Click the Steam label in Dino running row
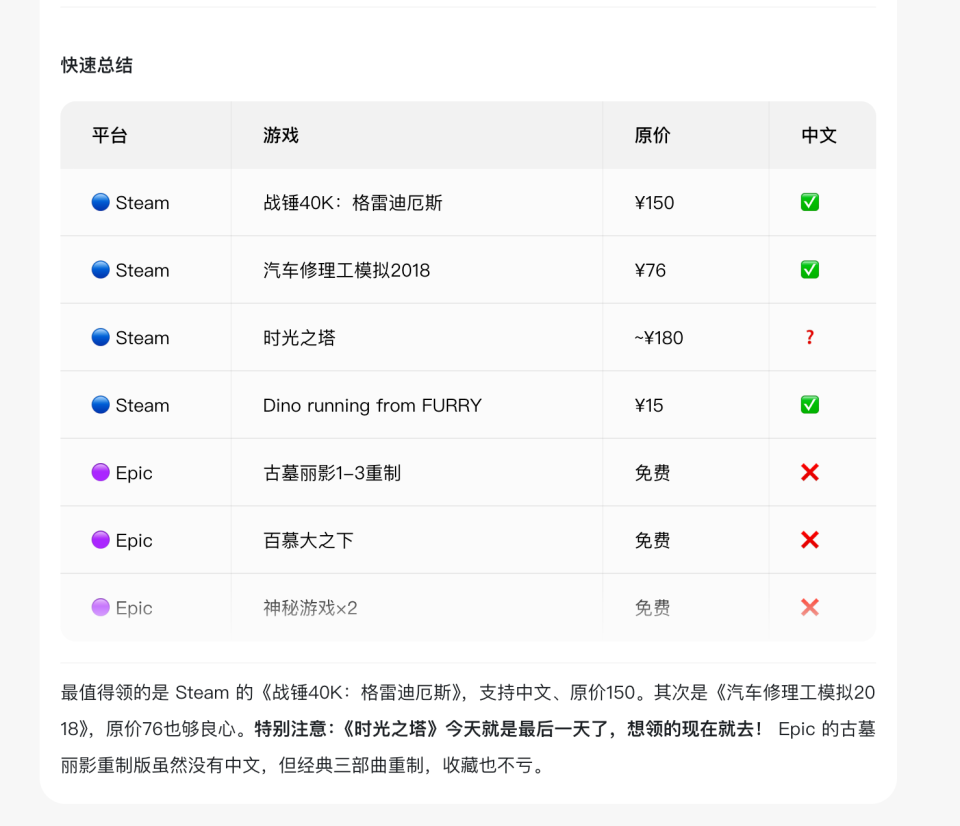This screenshot has width=960, height=826. point(142,405)
